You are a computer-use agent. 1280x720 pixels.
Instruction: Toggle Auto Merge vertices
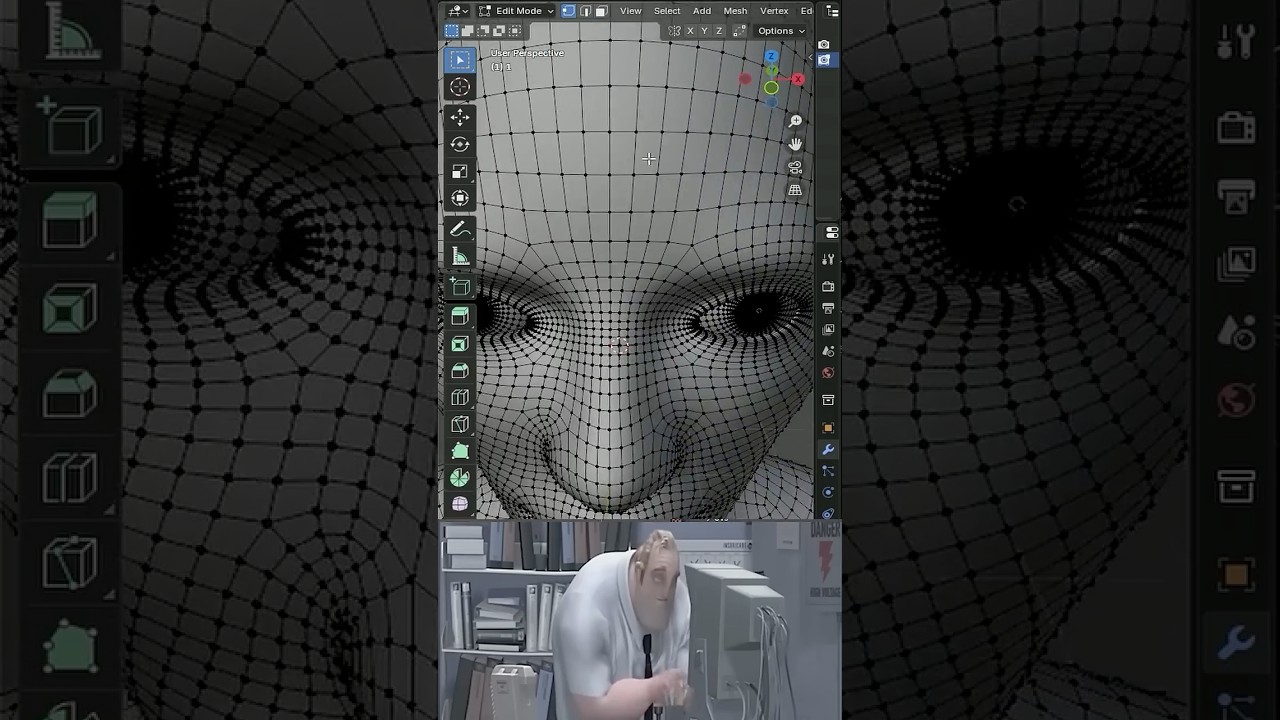[741, 31]
